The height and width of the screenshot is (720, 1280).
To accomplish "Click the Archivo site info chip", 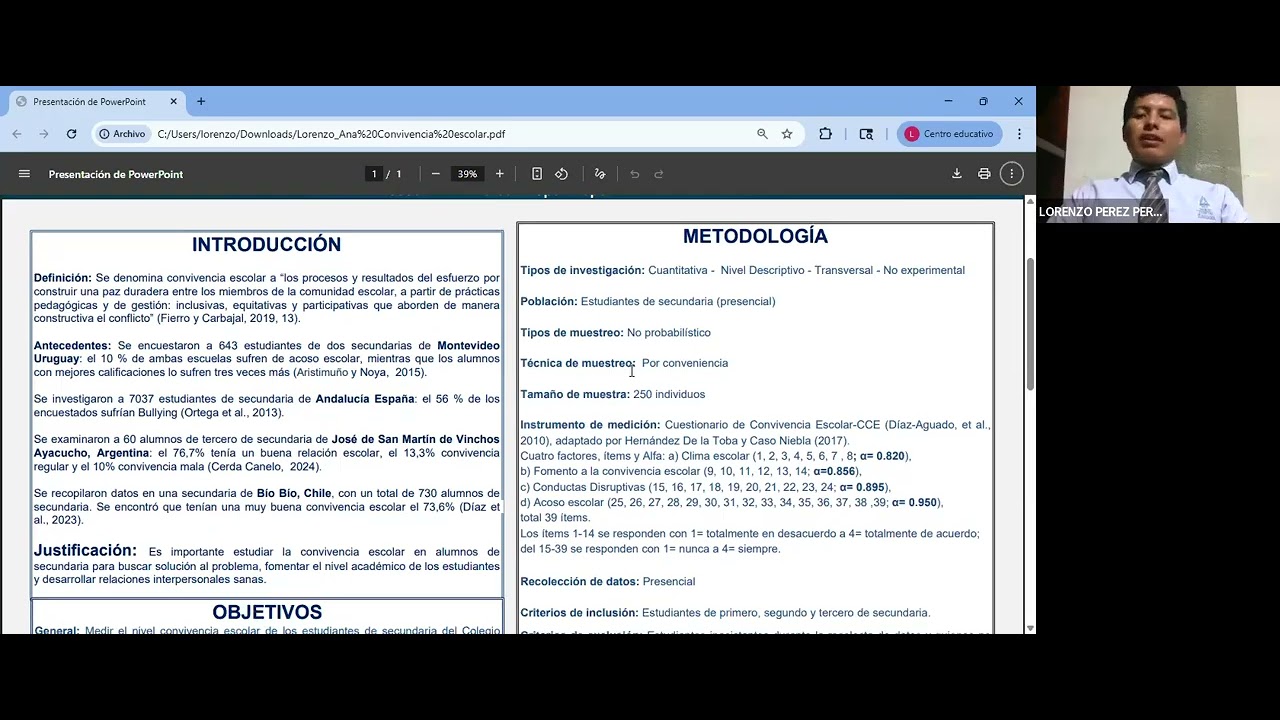I will click(x=123, y=134).
